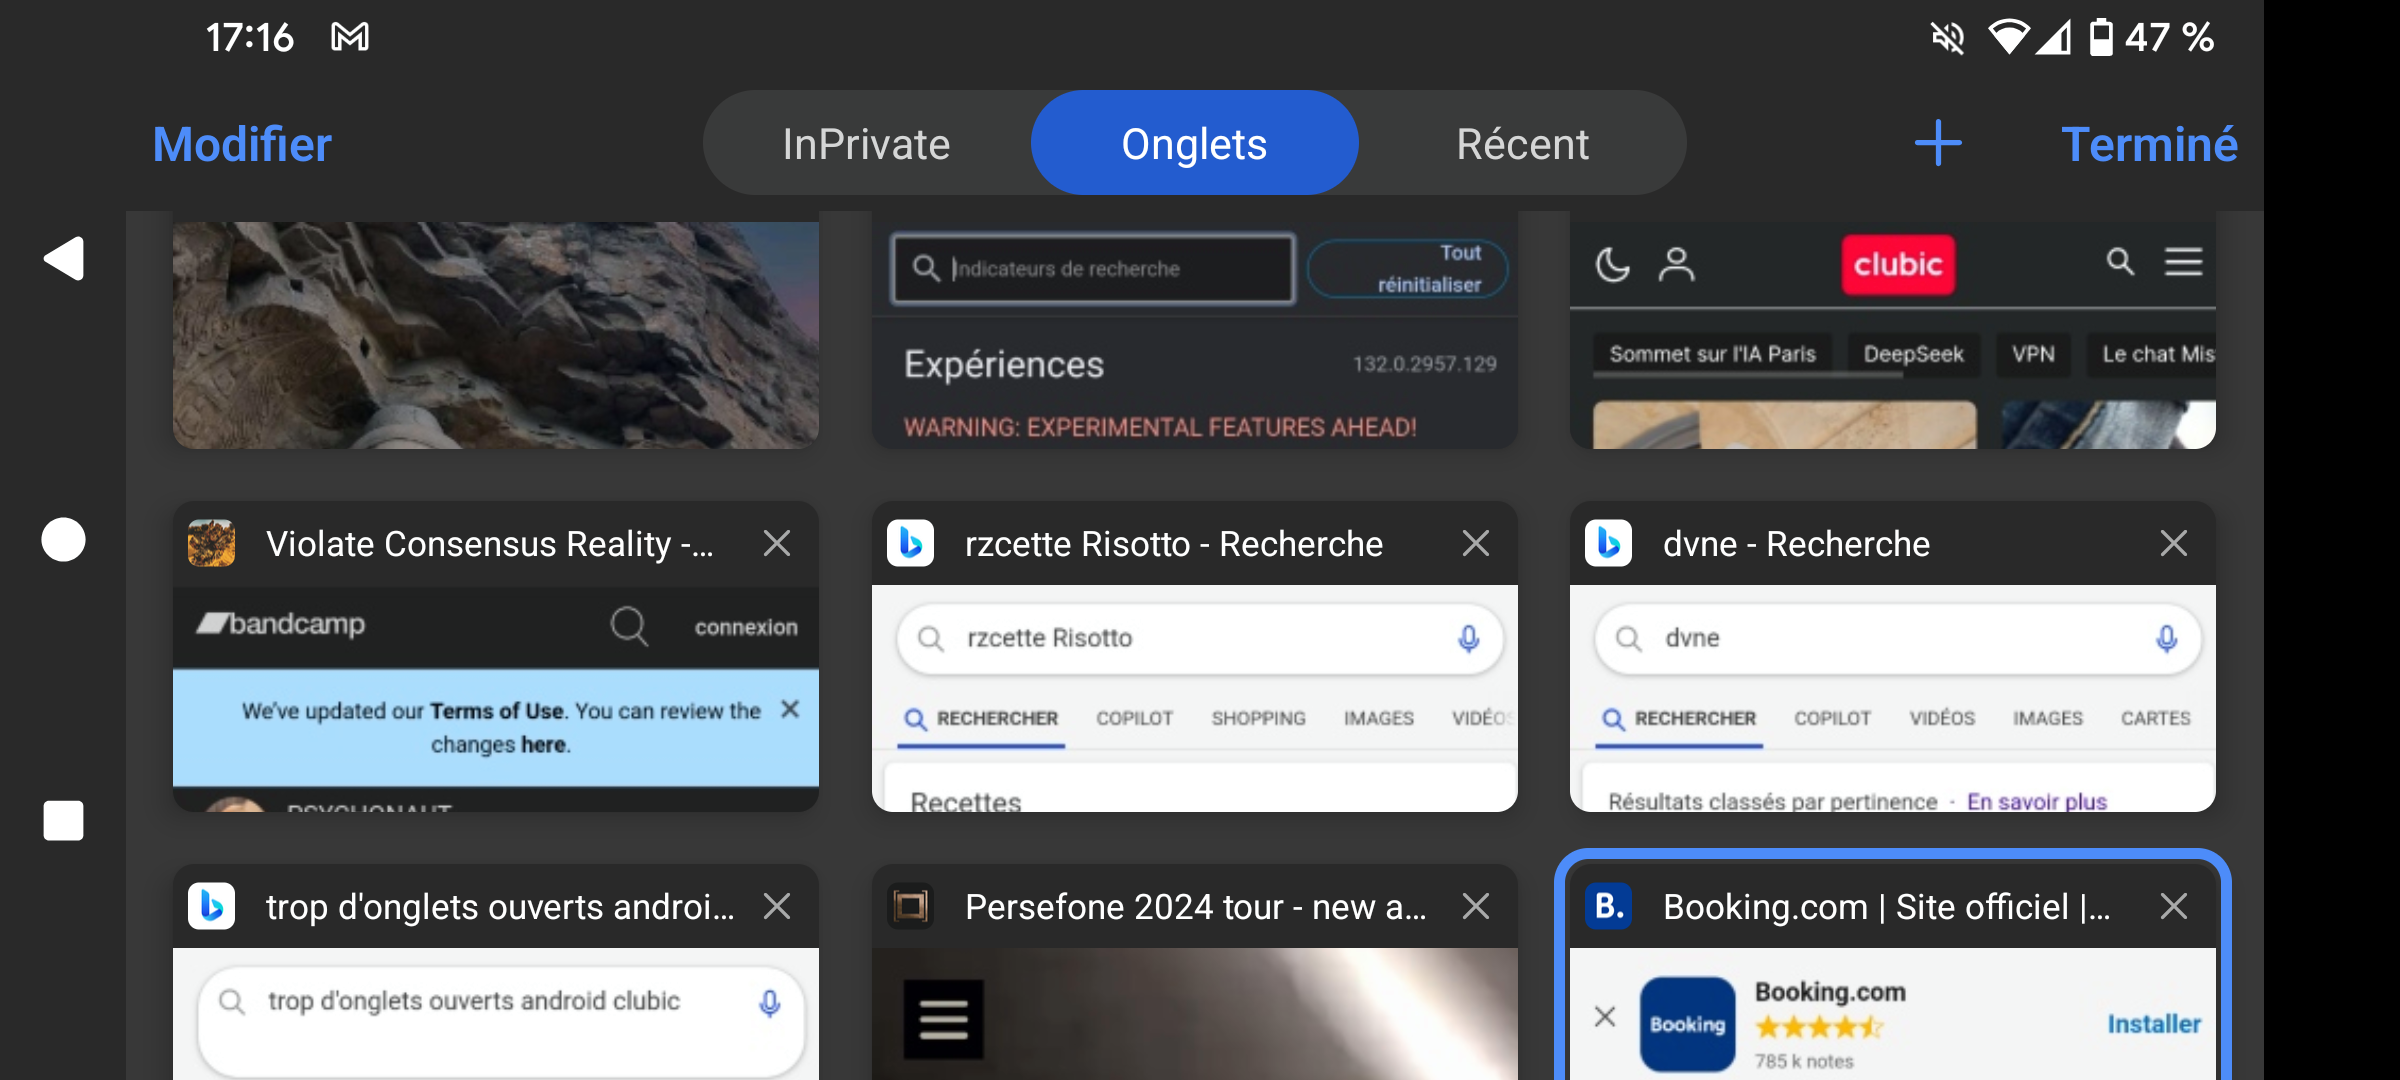Close the rzcette Risotto search tab
The image size is (2400, 1080).
(x=1475, y=543)
